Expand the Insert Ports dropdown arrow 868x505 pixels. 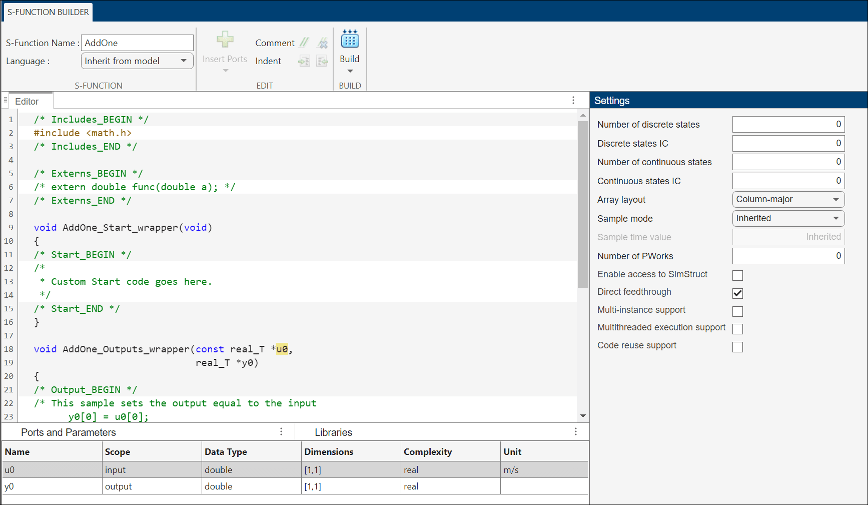pos(225,71)
